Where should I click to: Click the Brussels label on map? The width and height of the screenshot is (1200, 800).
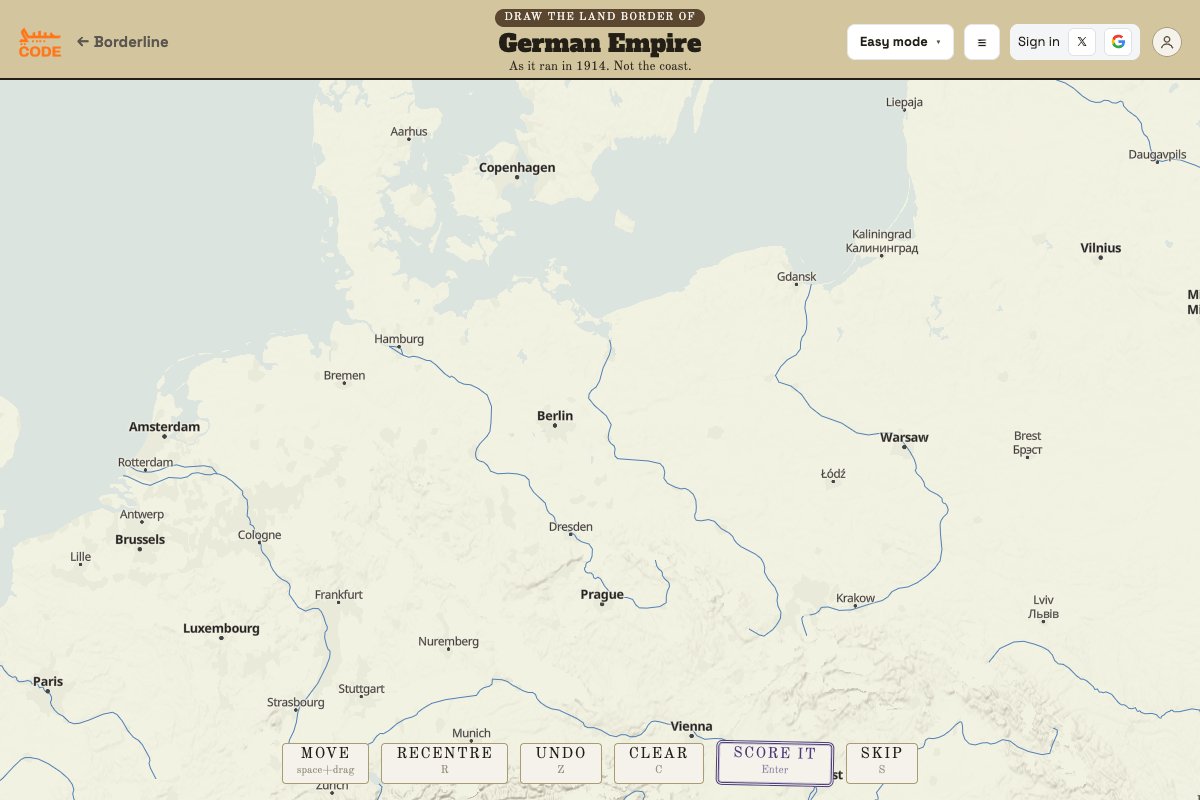tap(140, 540)
